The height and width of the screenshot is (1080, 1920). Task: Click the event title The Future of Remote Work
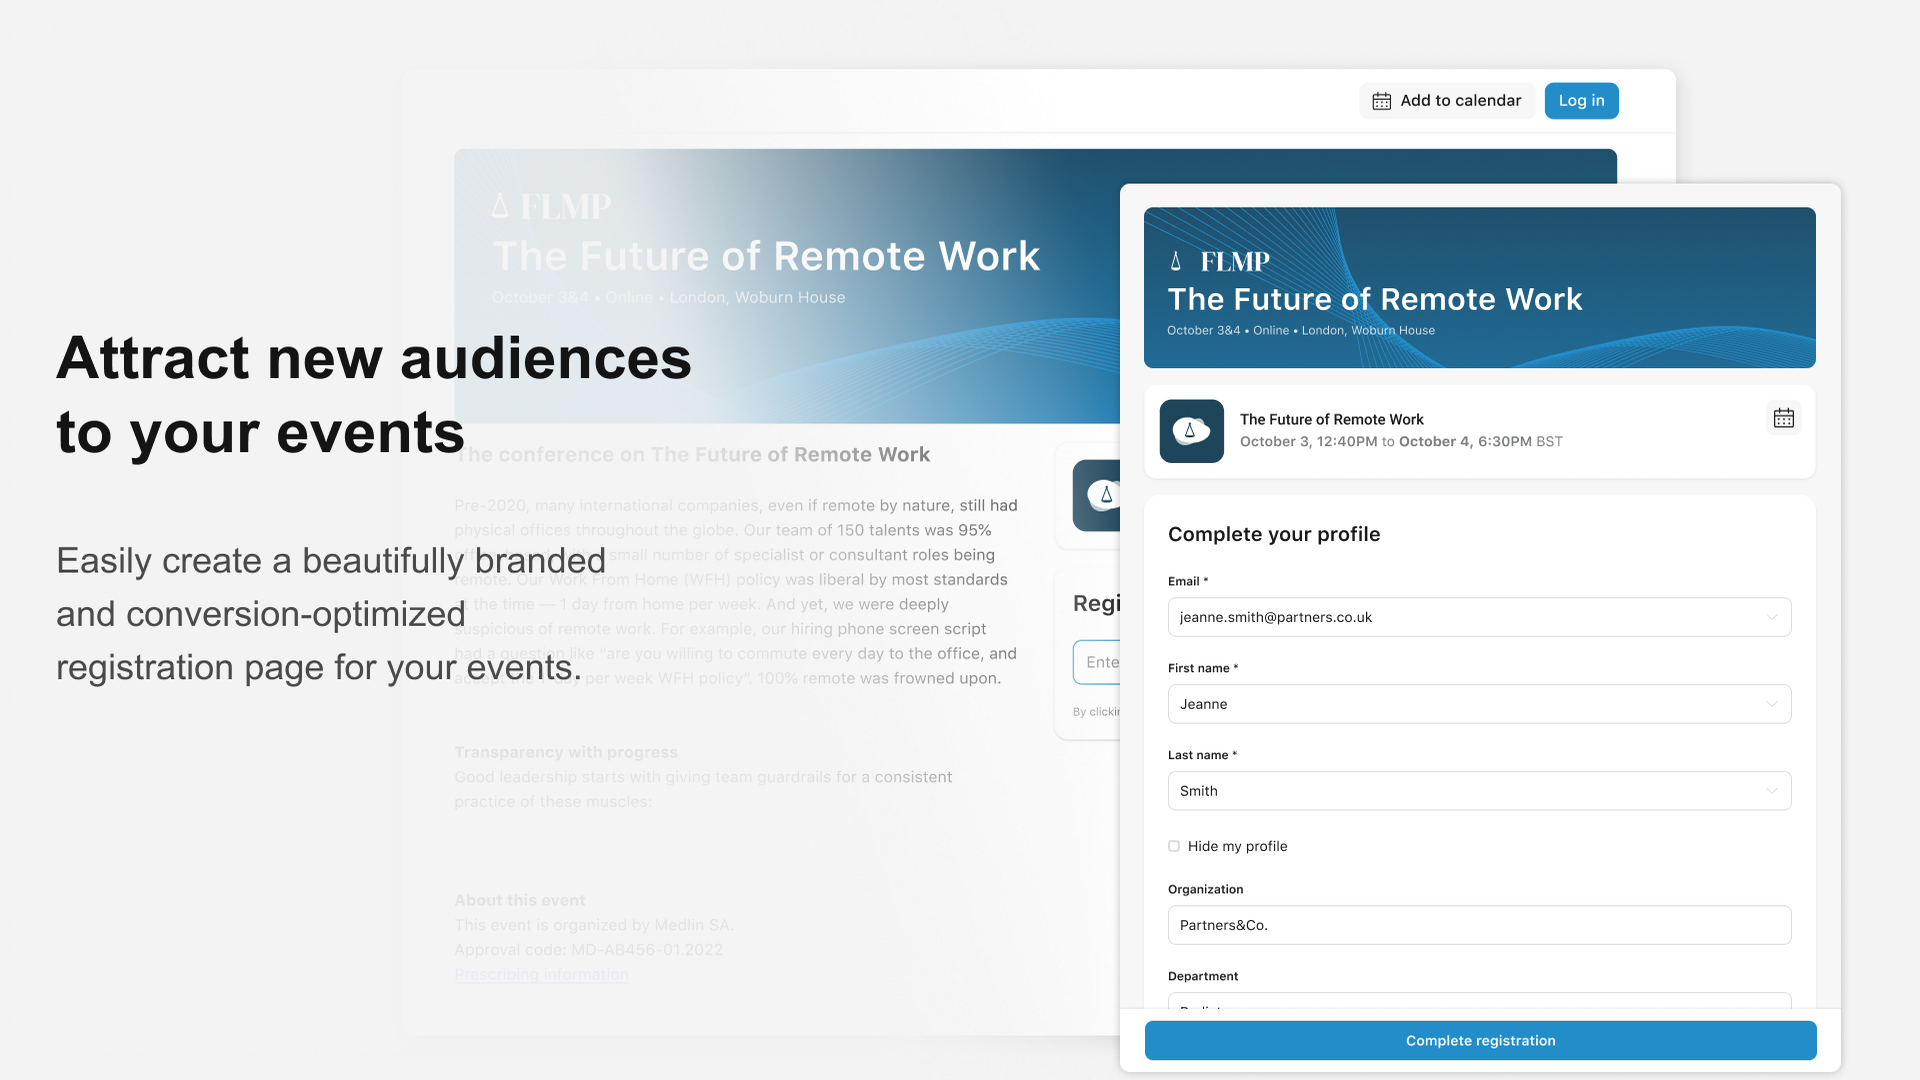[1375, 299]
